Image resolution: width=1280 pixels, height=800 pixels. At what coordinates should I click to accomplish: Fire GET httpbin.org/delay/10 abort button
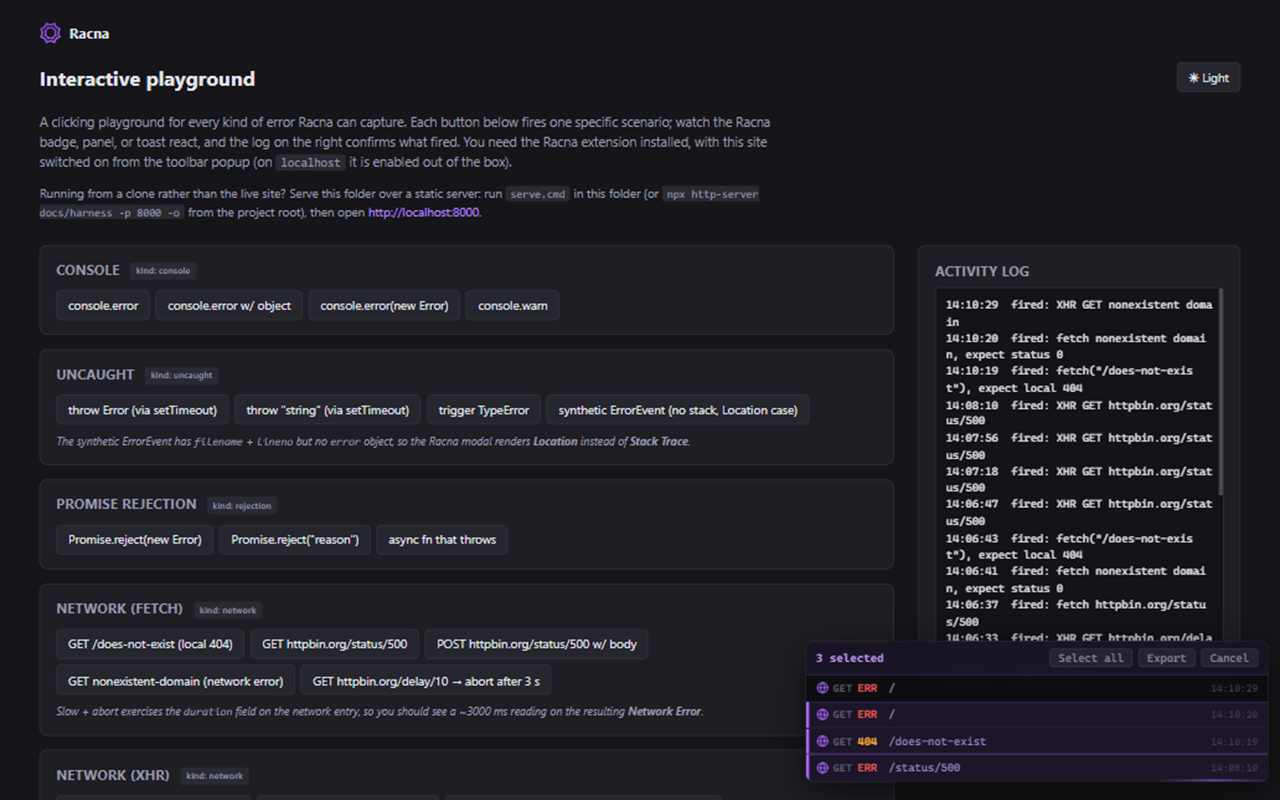coord(426,681)
